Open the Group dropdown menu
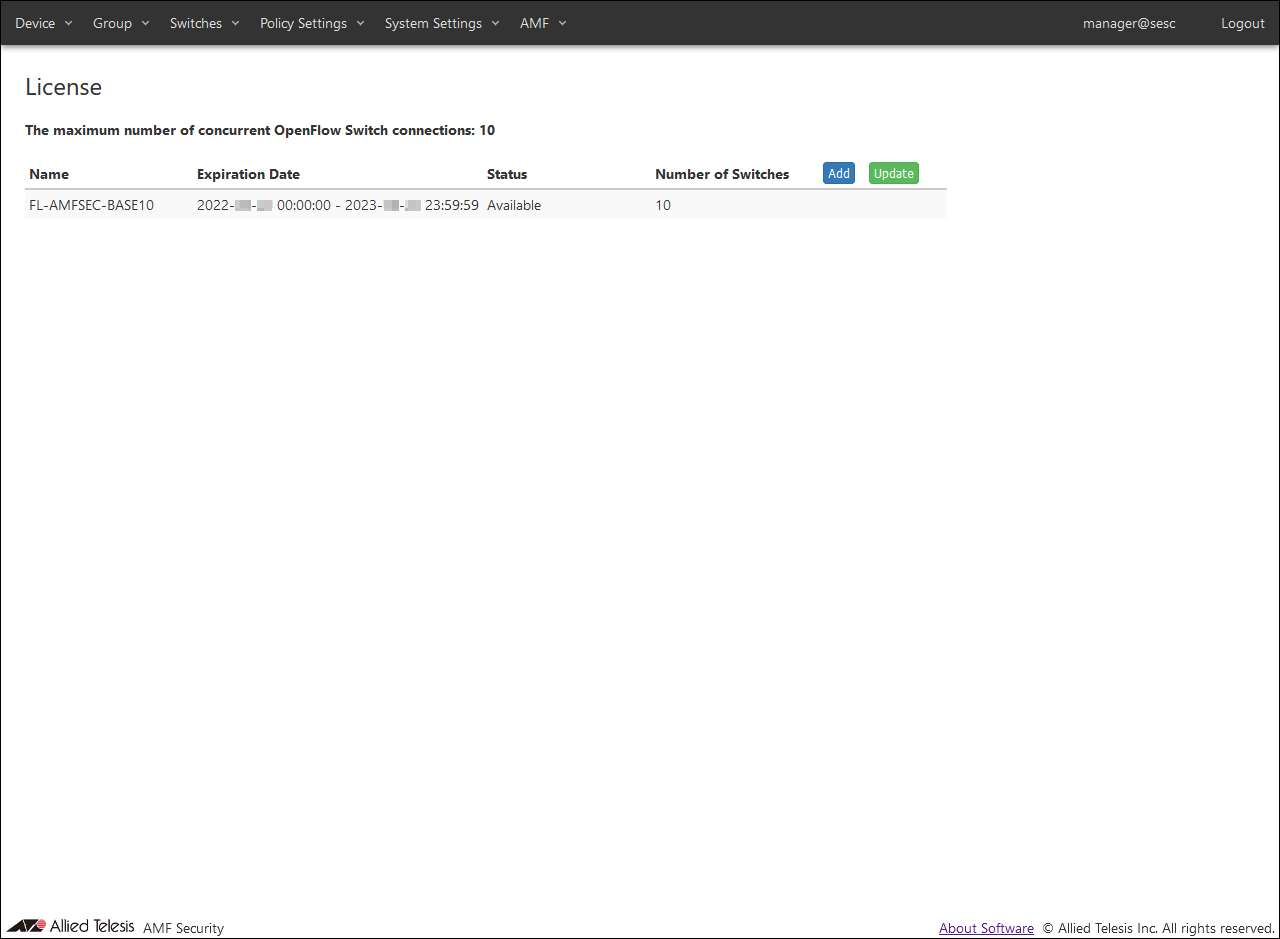The width and height of the screenshot is (1280, 939). [x=121, y=23]
